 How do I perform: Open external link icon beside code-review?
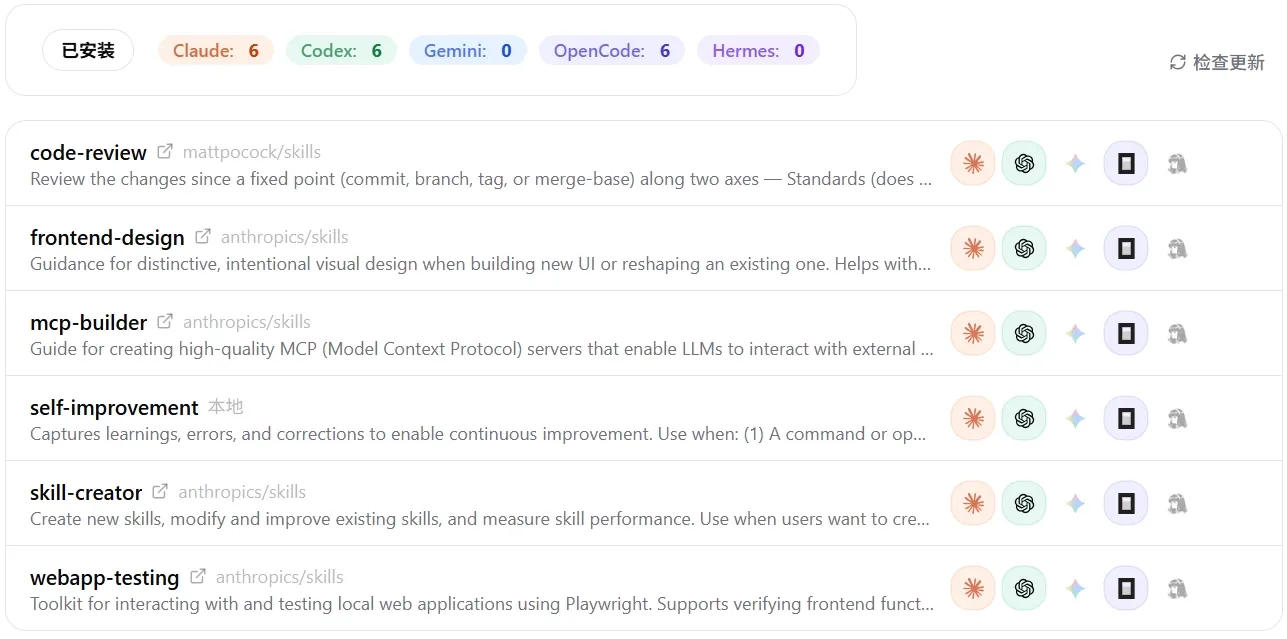coord(165,152)
